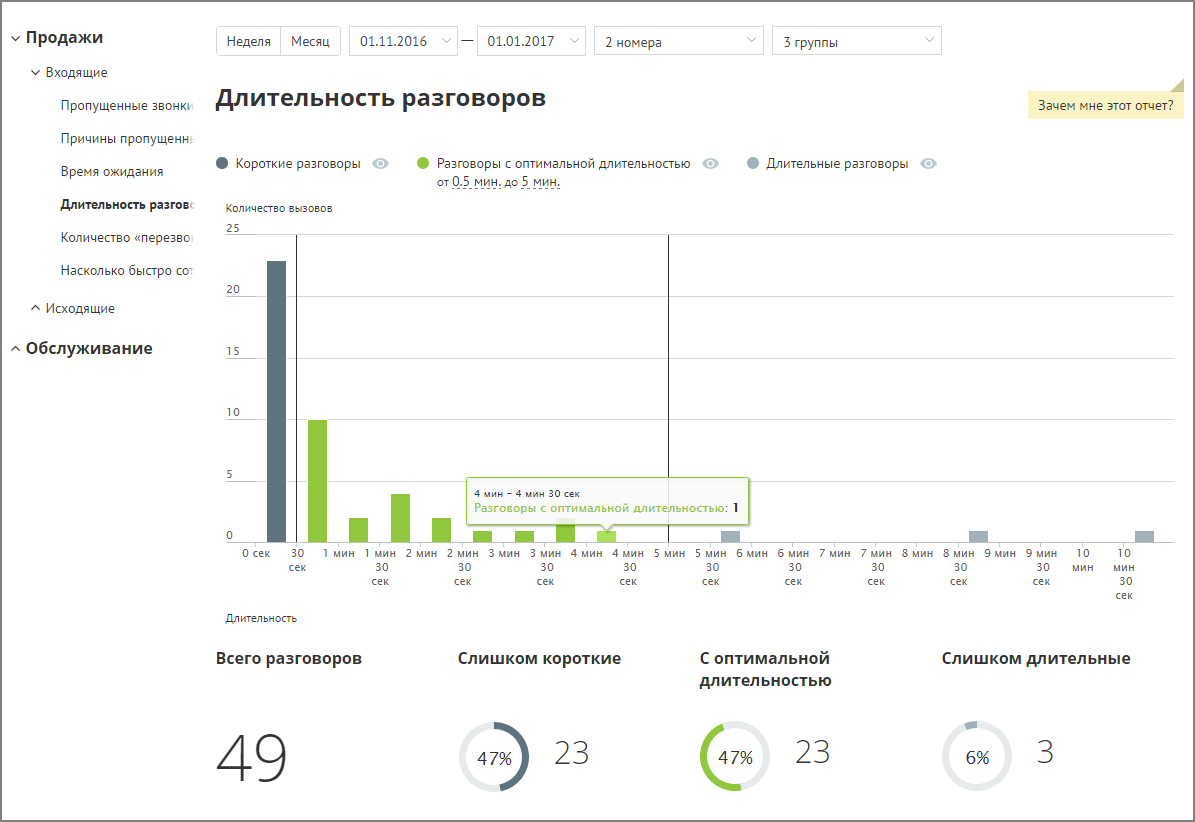Viewport: 1195px width, 822px height.
Task: Click the Продажи section title
Action: 64,37
